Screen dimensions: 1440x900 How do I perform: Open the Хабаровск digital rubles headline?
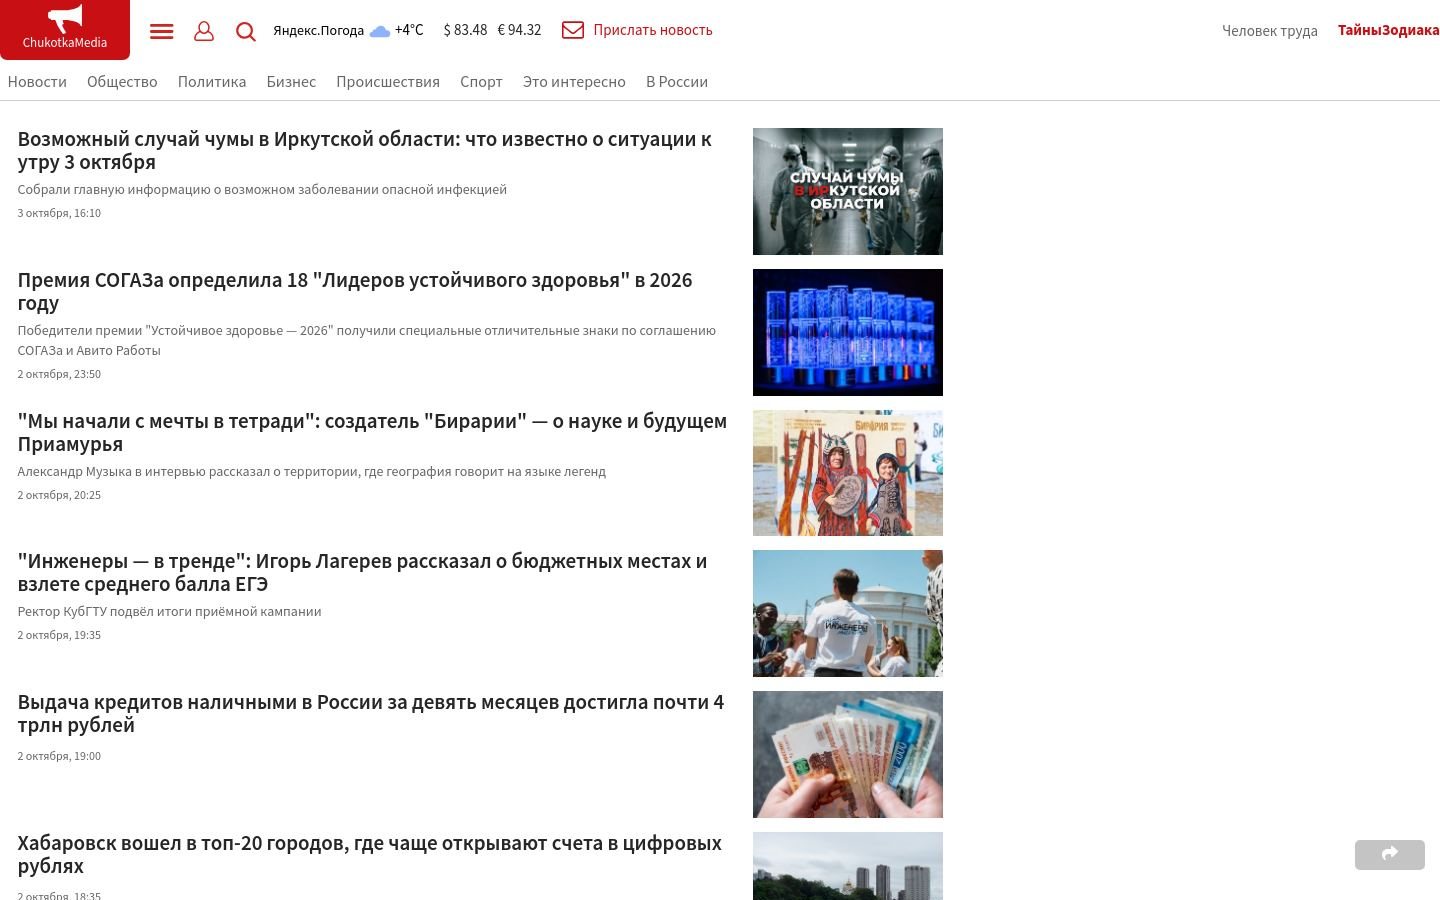370,854
